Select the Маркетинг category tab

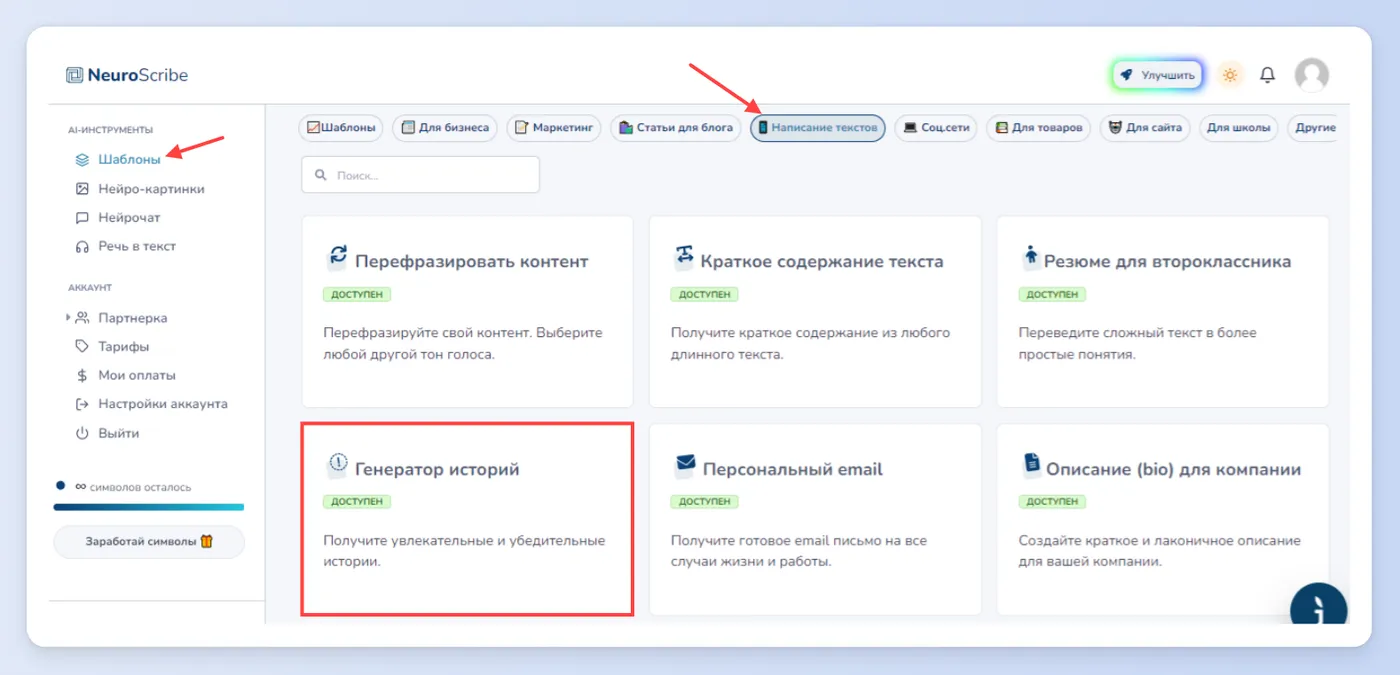pos(553,128)
